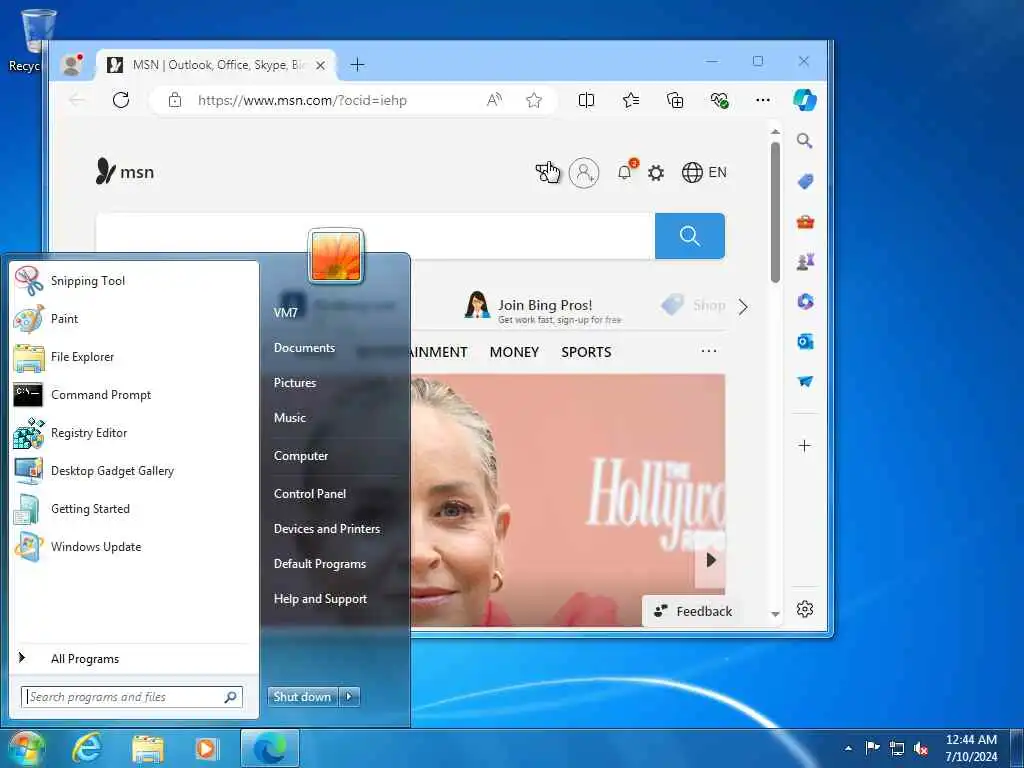This screenshot has height=768, width=1024.
Task: Open Getting Started in Start menu
Action: point(135,509)
